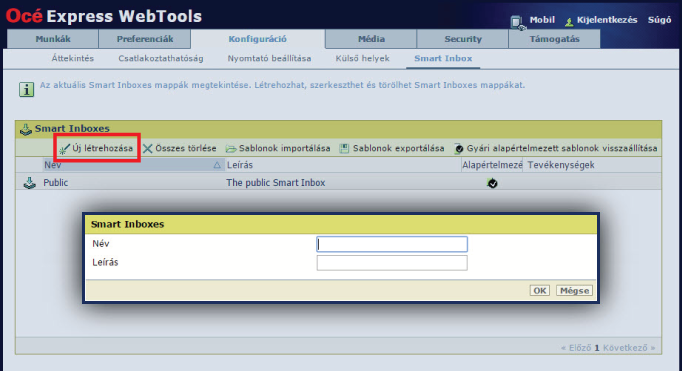
Task: Click the Leírás column header
Action: [x=240, y=165]
